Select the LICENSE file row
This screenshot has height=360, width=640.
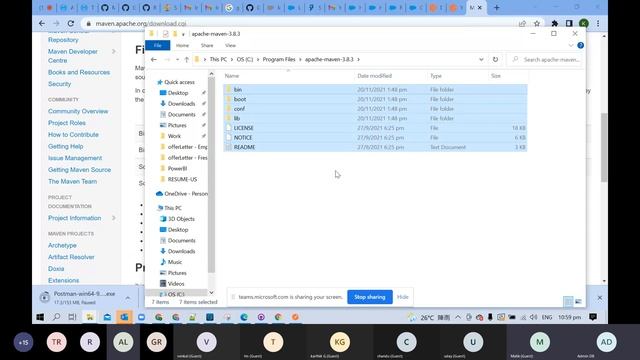(x=375, y=128)
